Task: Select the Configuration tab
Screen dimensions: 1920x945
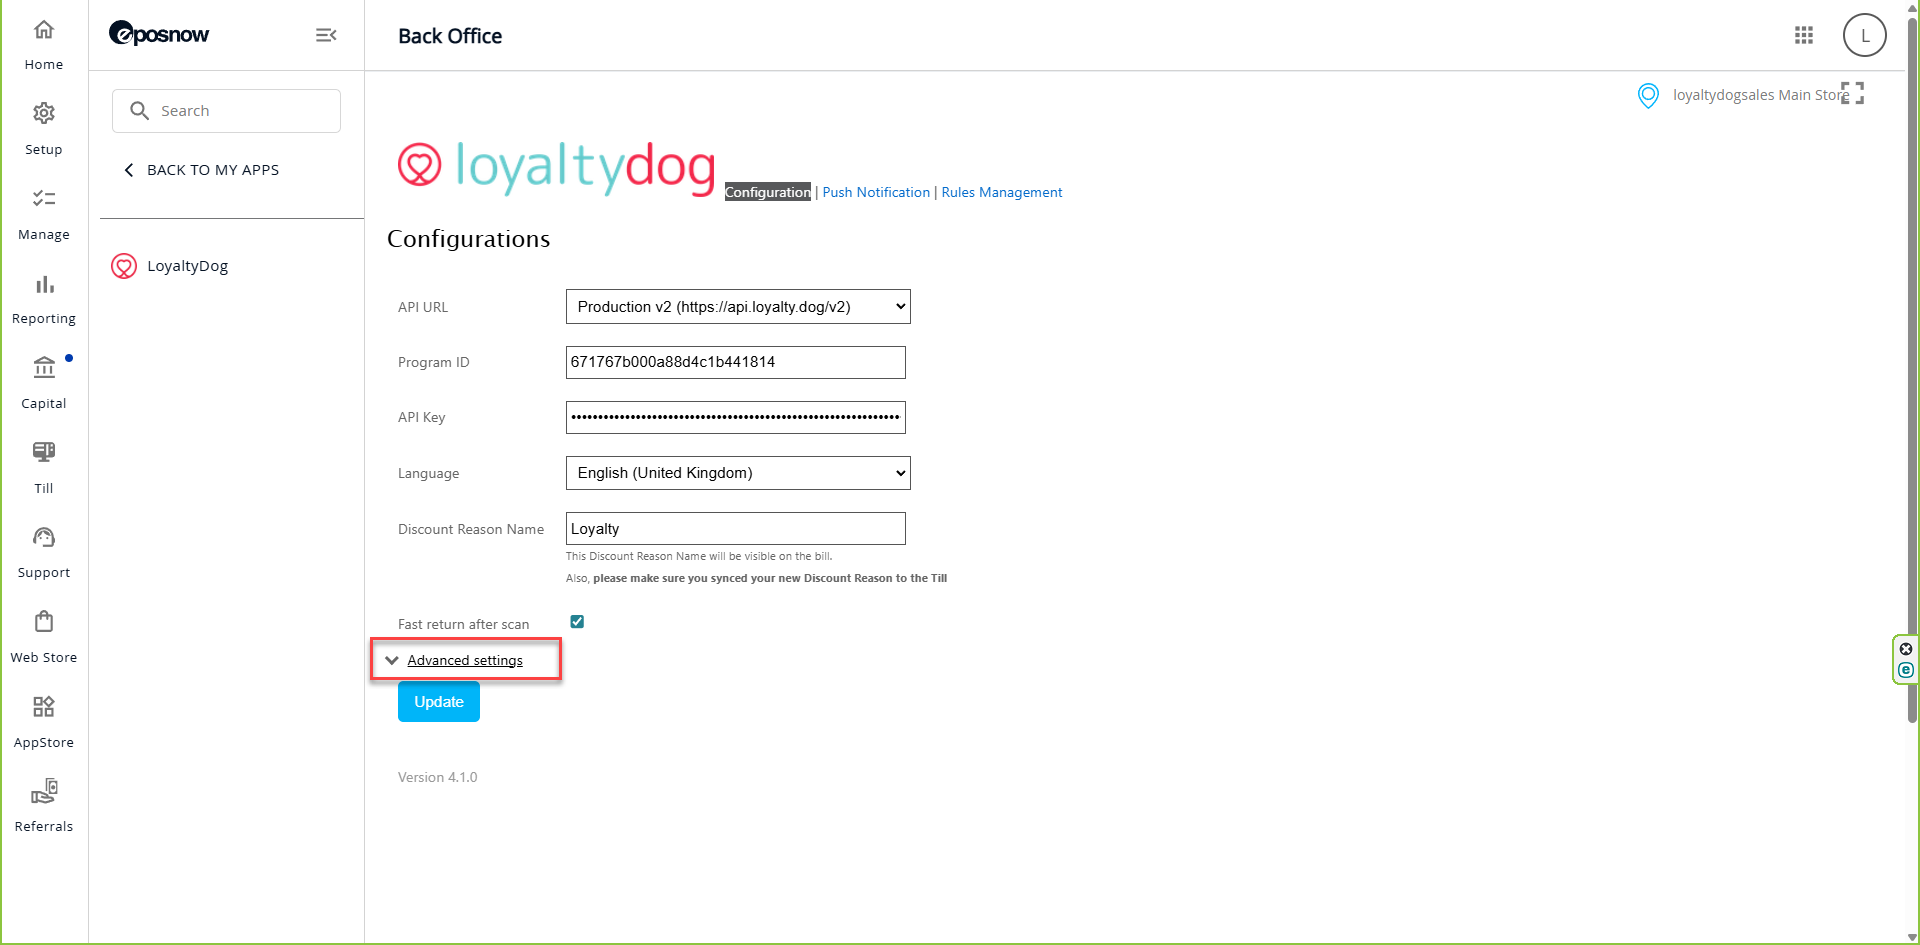Action: click(768, 192)
